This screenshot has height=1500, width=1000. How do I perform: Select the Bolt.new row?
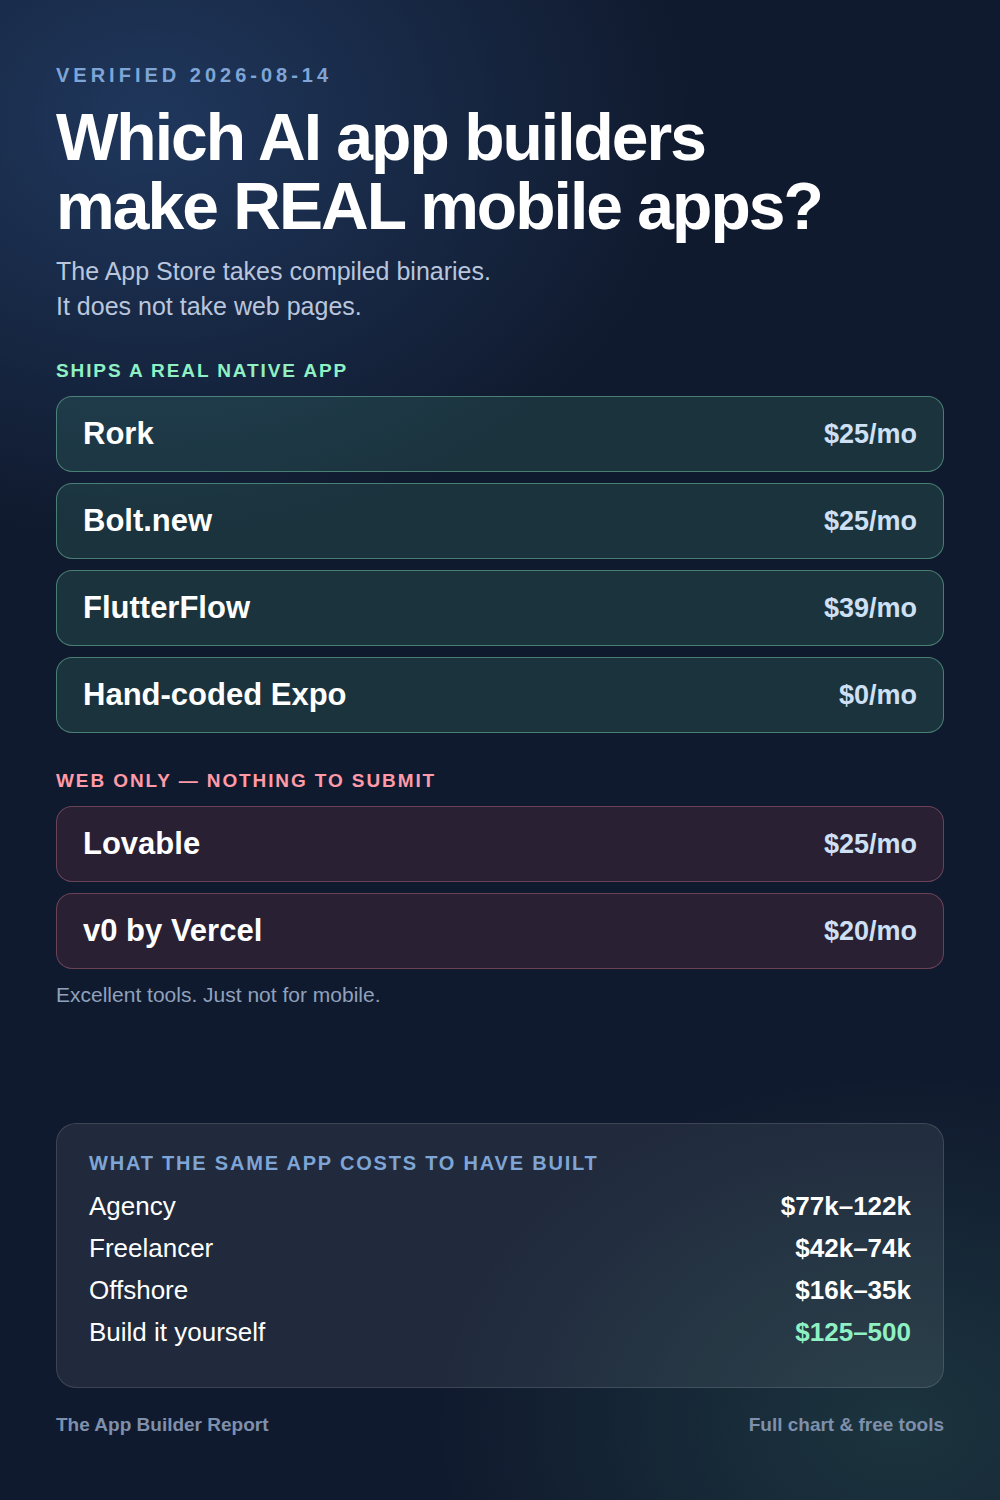[500, 521]
